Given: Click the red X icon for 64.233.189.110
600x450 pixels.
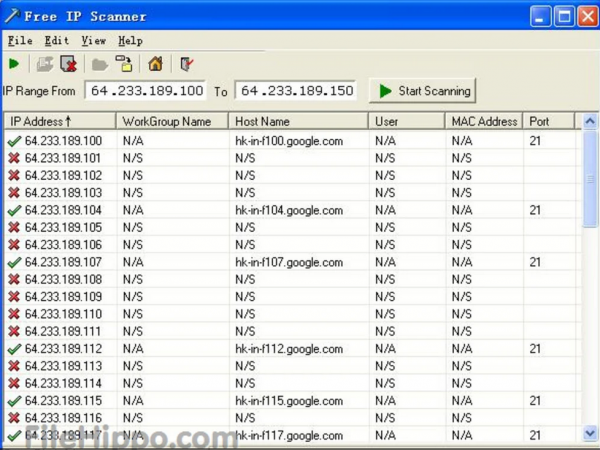Looking at the screenshot, I should [14, 314].
